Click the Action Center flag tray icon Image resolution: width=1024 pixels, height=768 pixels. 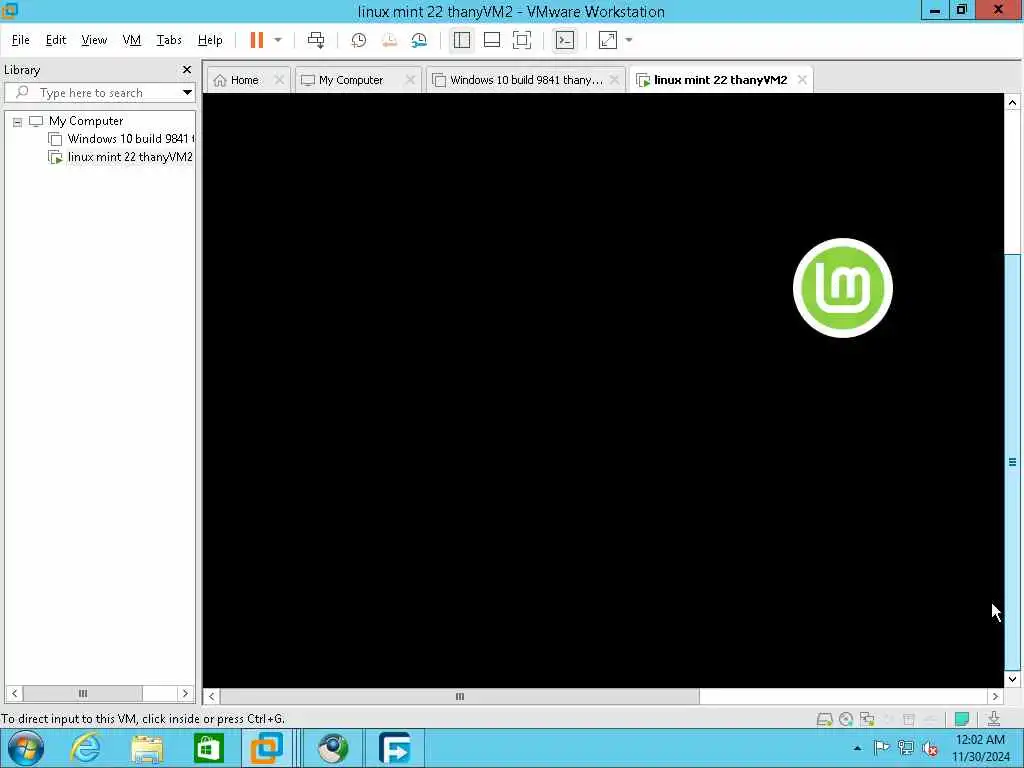pos(882,748)
